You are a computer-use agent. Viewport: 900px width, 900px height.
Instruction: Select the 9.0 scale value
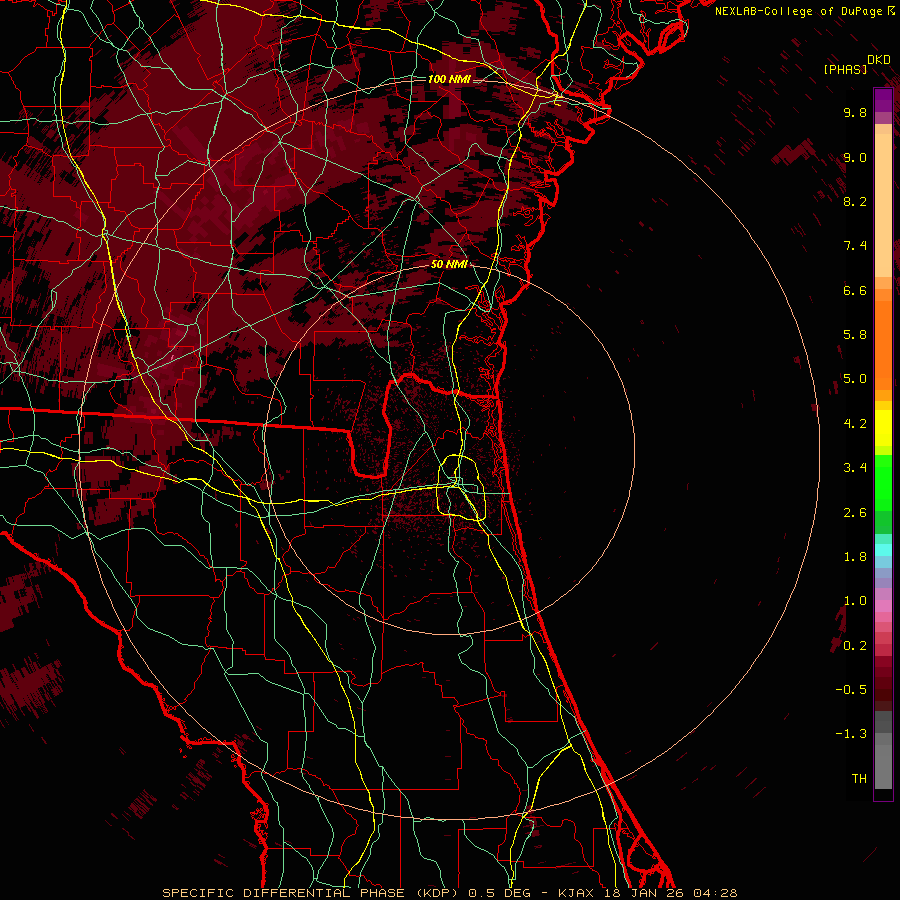coord(855,157)
